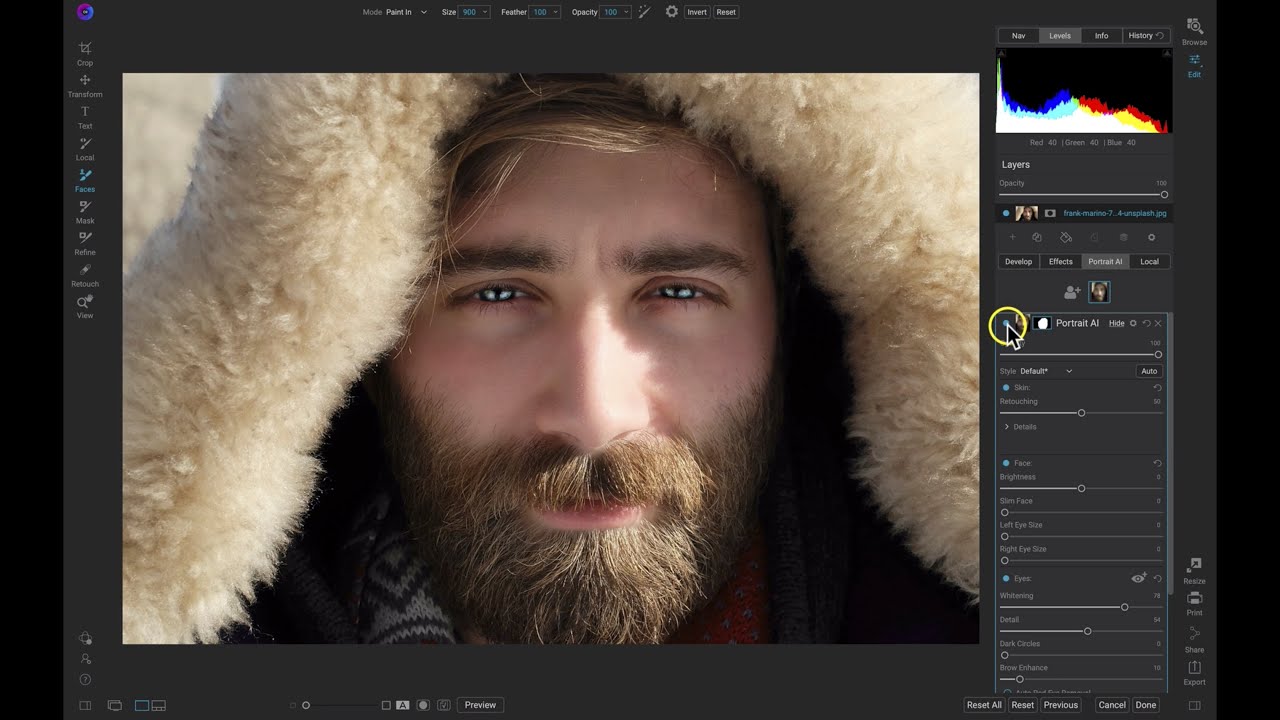Click the Hide link in Portrait AI
This screenshot has height=720, width=1280.
(x=1116, y=323)
